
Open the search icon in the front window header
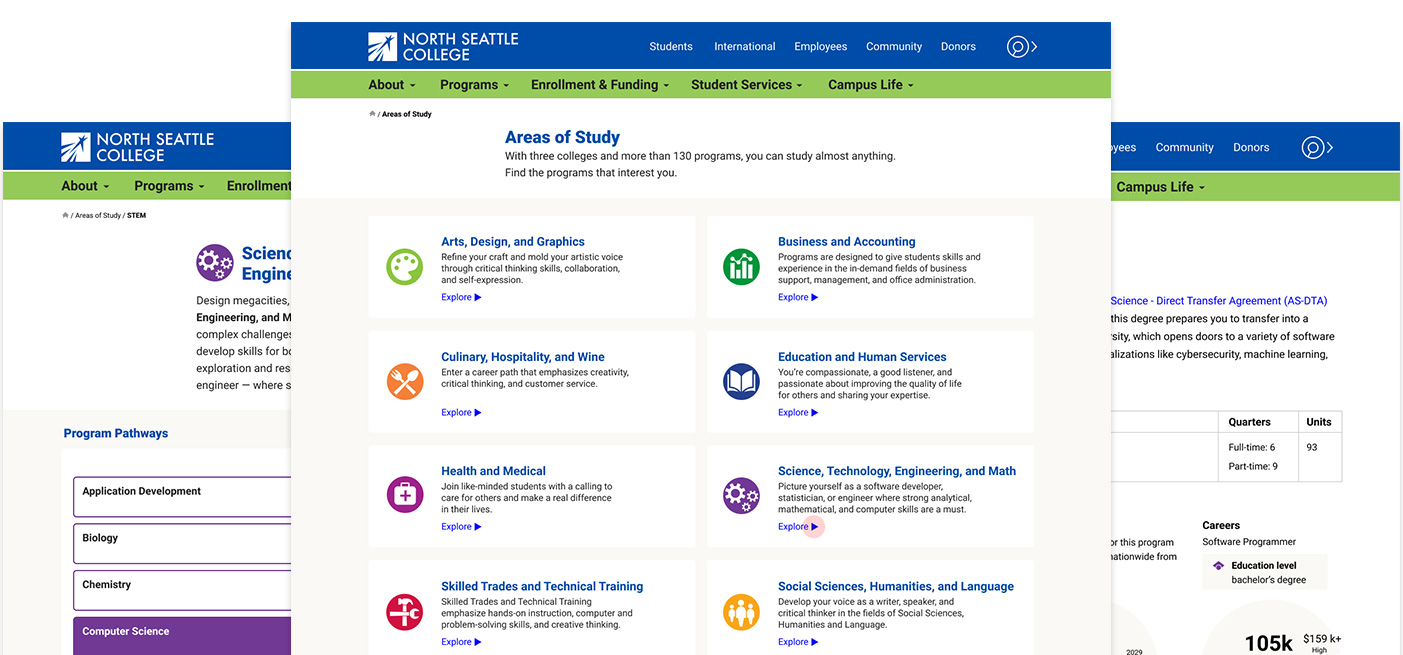1021,47
